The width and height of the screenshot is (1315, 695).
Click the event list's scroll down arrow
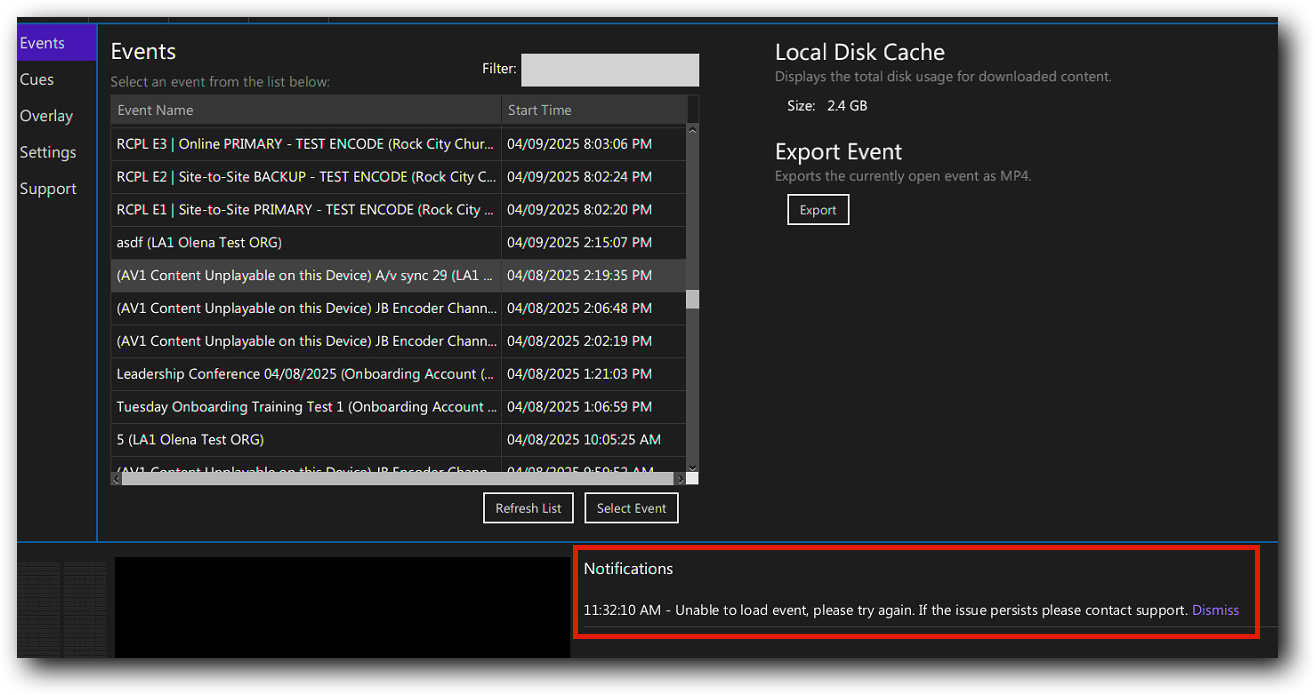tap(692, 466)
